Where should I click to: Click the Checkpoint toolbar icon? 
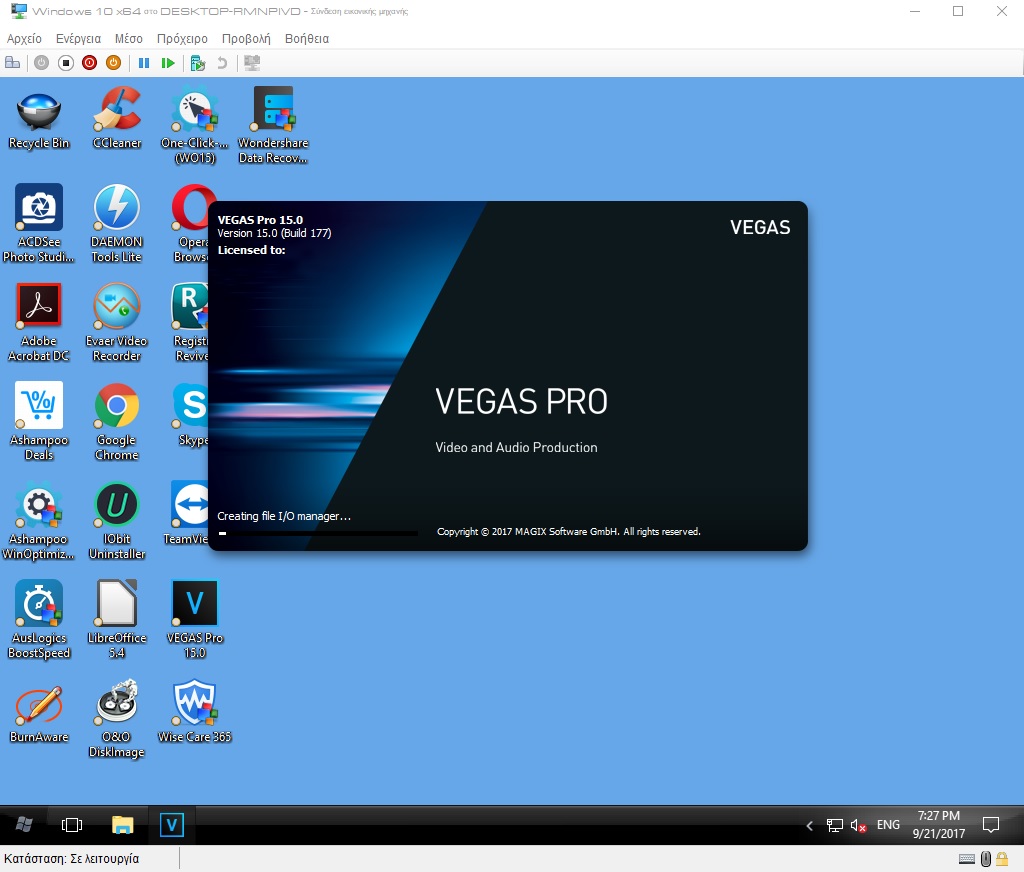198,63
